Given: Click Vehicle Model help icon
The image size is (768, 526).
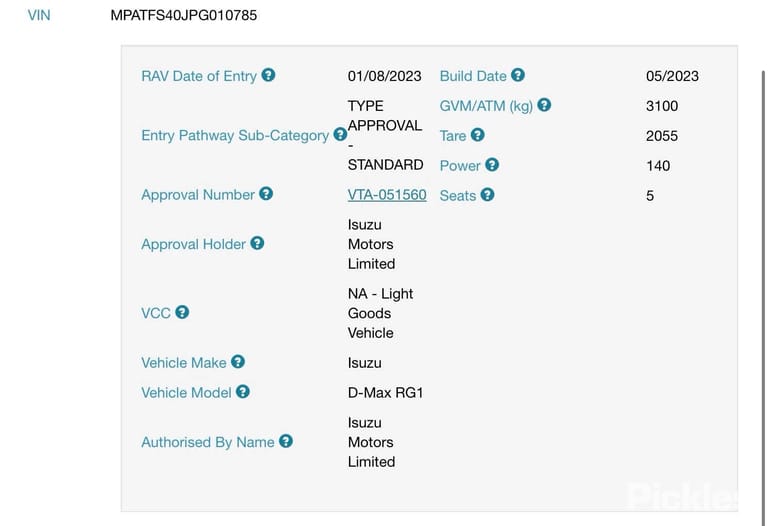Looking at the screenshot, I should click(x=243, y=391).
